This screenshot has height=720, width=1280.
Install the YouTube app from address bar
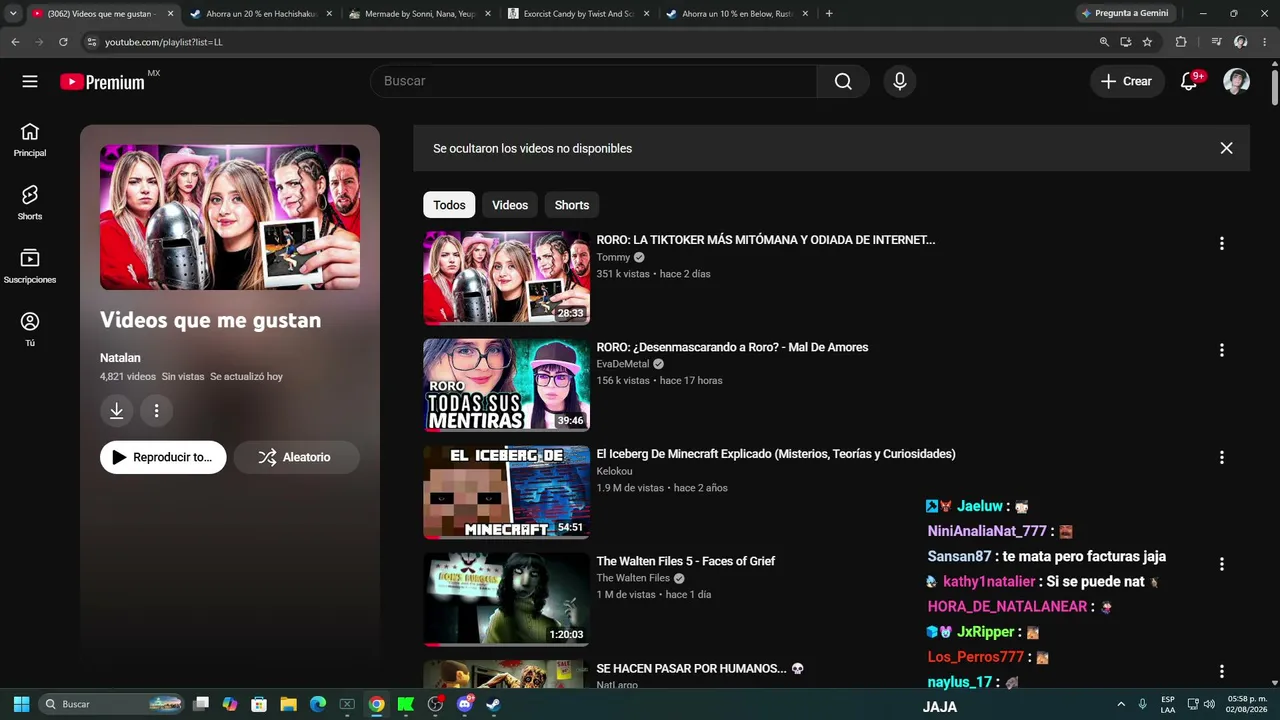[x=1125, y=42]
